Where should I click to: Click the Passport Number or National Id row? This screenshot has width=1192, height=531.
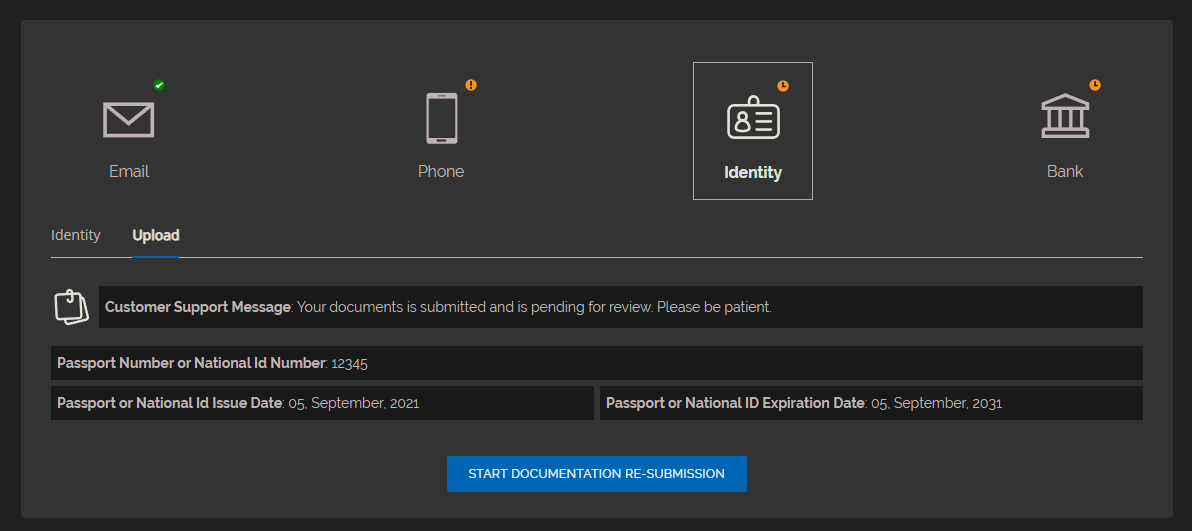(596, 363)
